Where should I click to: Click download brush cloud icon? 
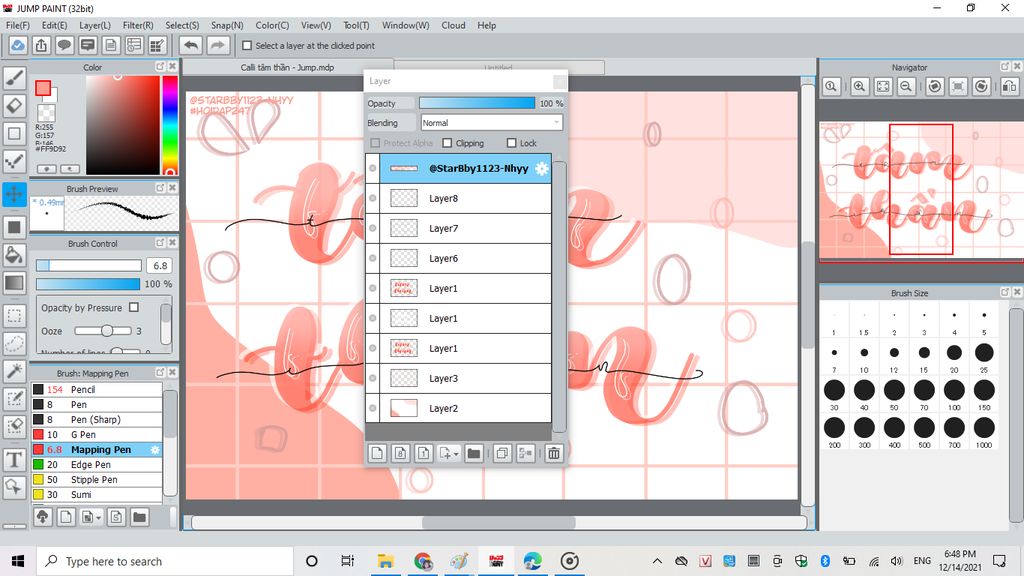tap(42, 517)
